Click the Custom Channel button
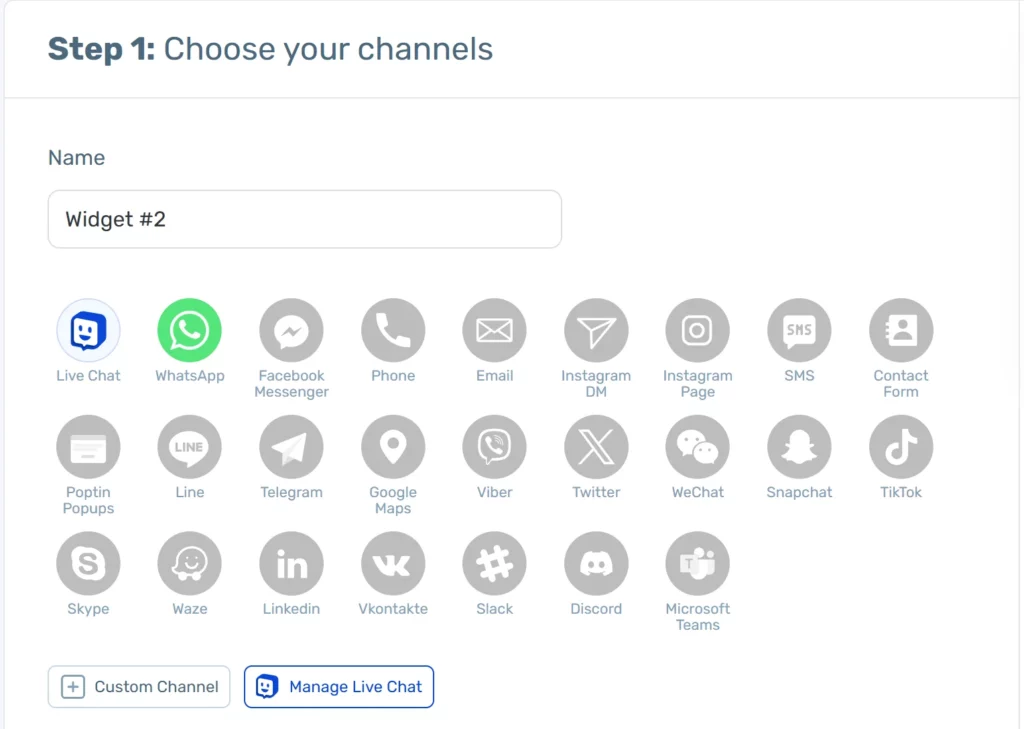 pos(138,687)
